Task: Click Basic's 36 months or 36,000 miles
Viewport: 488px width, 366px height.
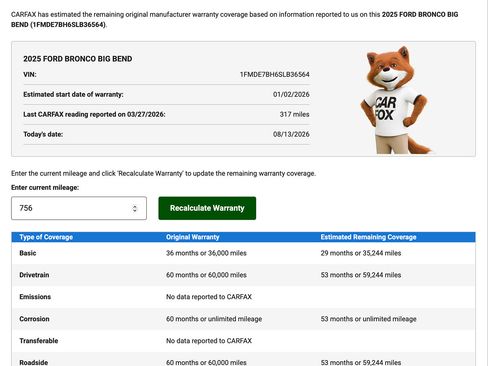Action: coord(206,253)
